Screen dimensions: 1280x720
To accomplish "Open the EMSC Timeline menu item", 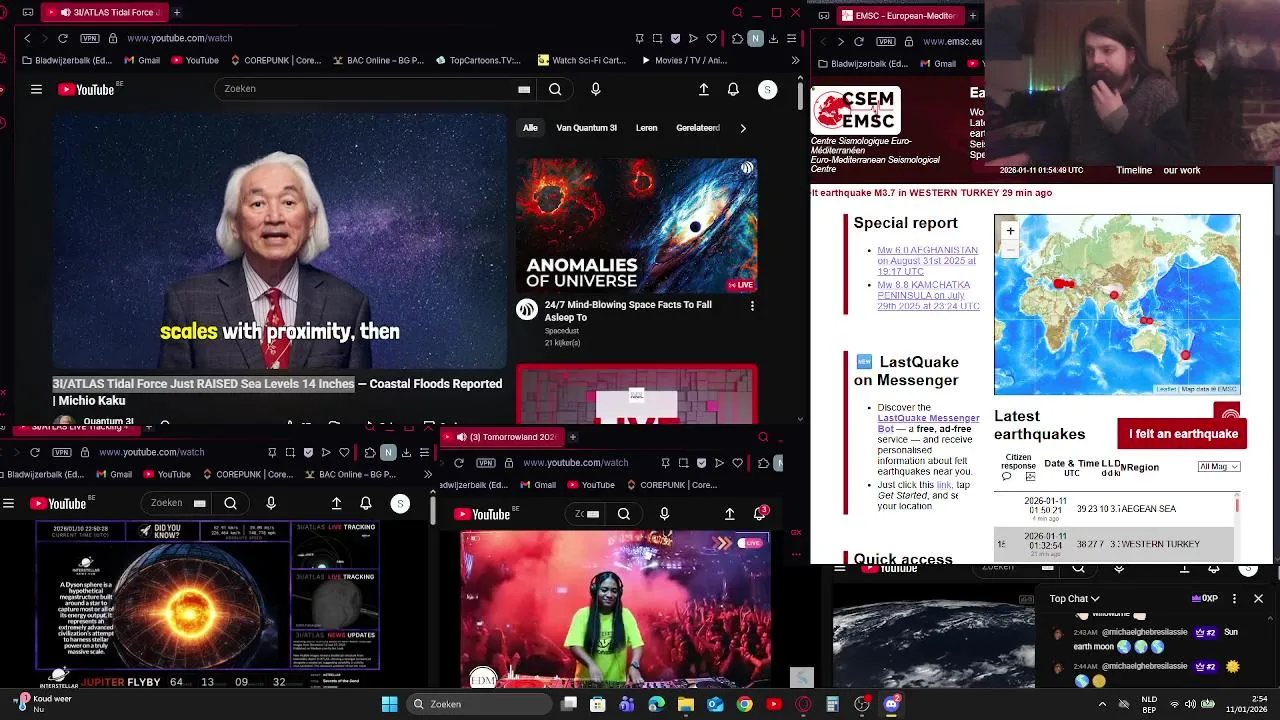I will (x=1134, y=170).
